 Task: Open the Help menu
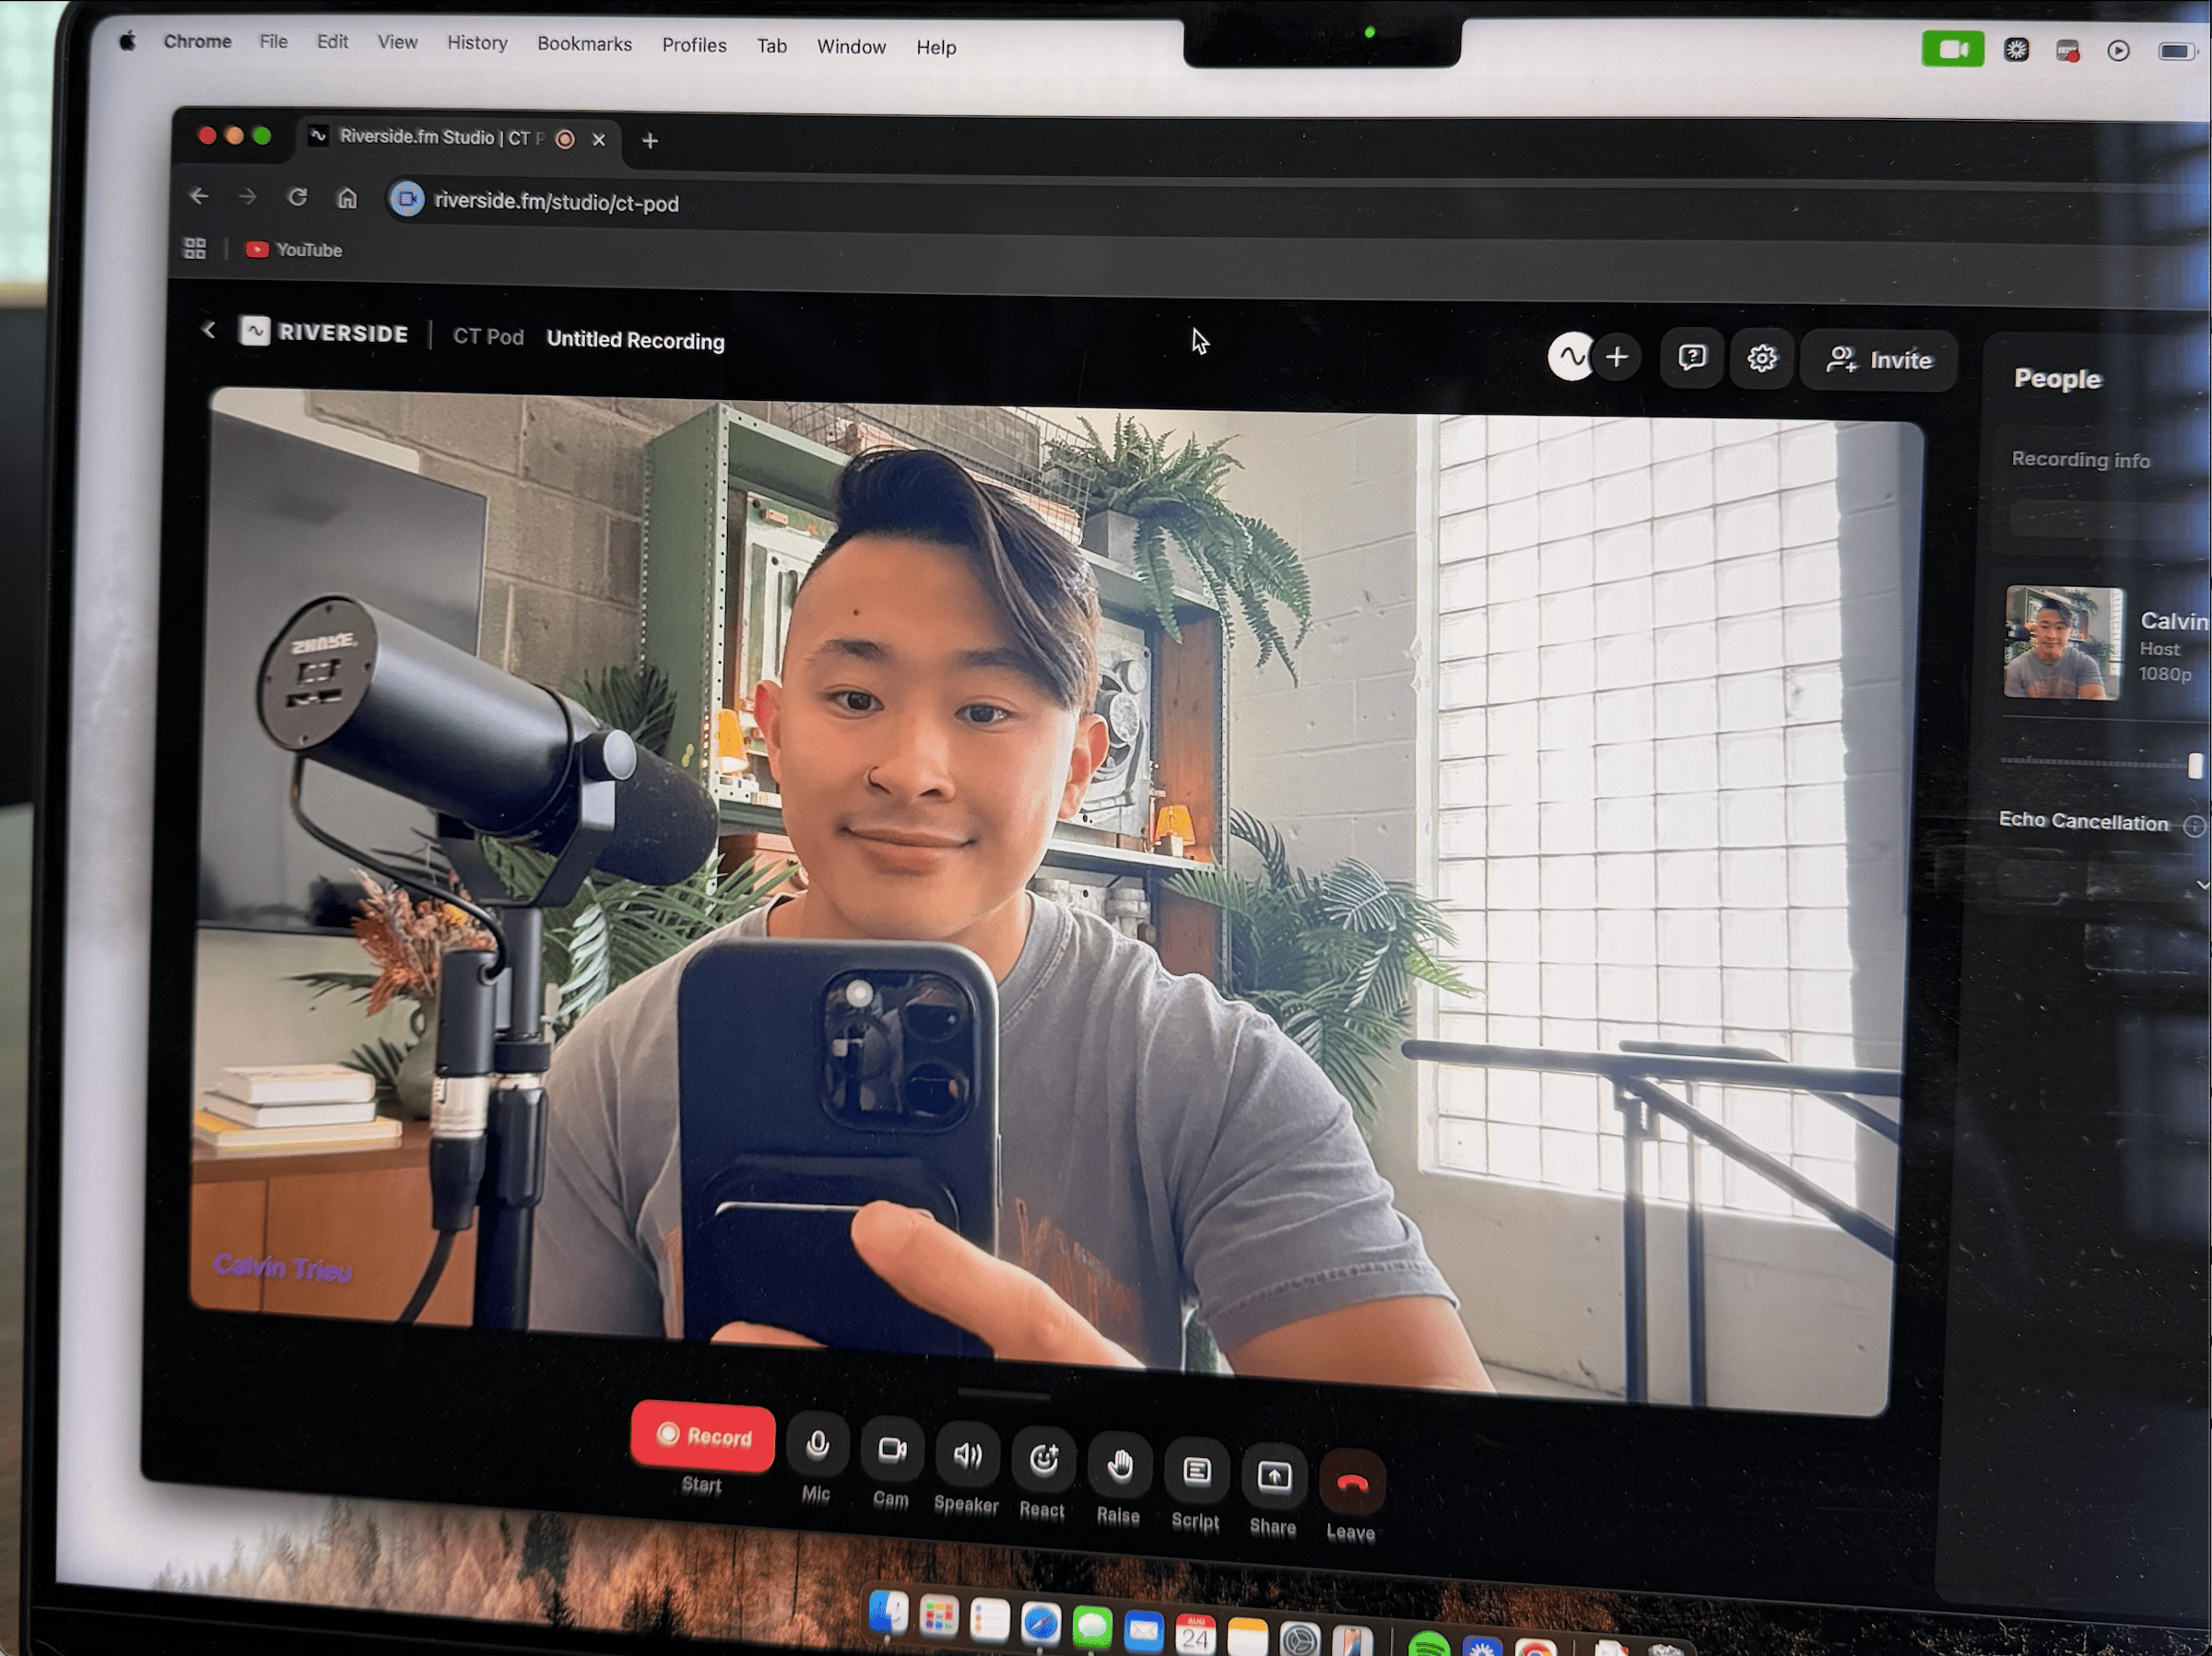click(936, 47)
